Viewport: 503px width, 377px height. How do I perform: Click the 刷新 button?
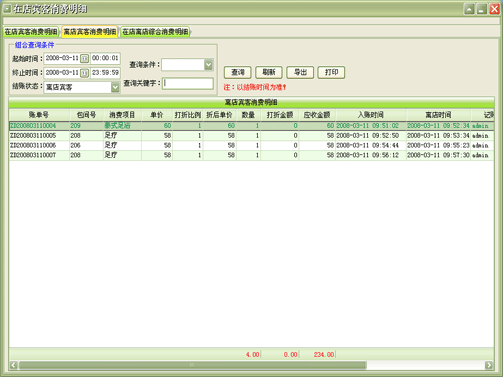(x=269, y=72)
